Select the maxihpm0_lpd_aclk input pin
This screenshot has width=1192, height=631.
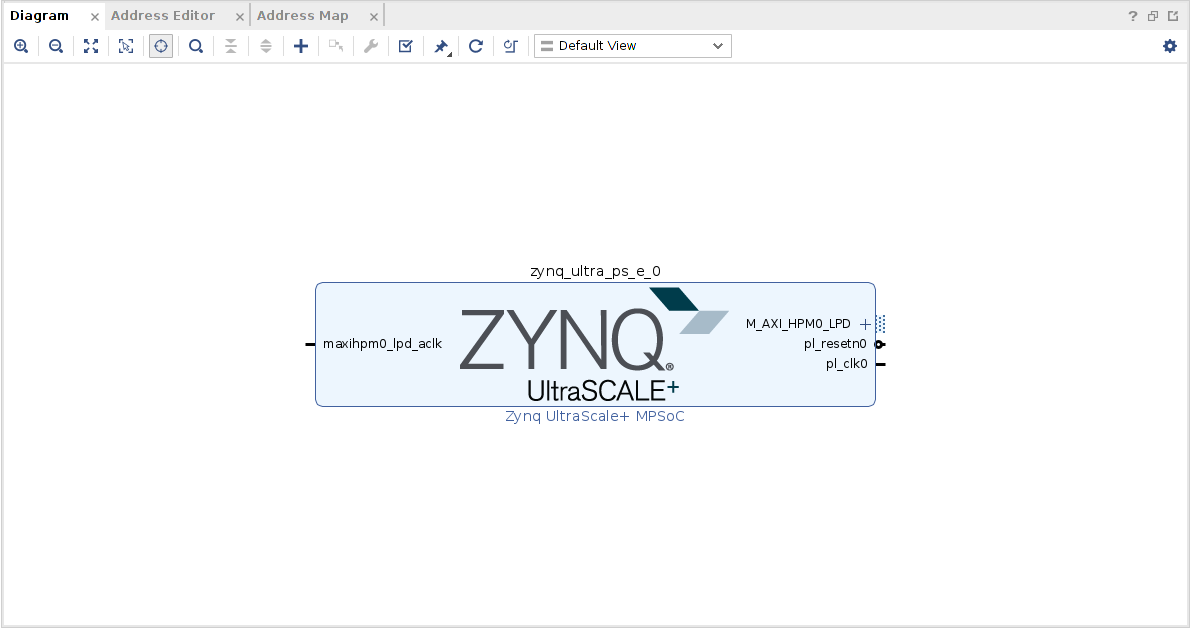[310, 344]
